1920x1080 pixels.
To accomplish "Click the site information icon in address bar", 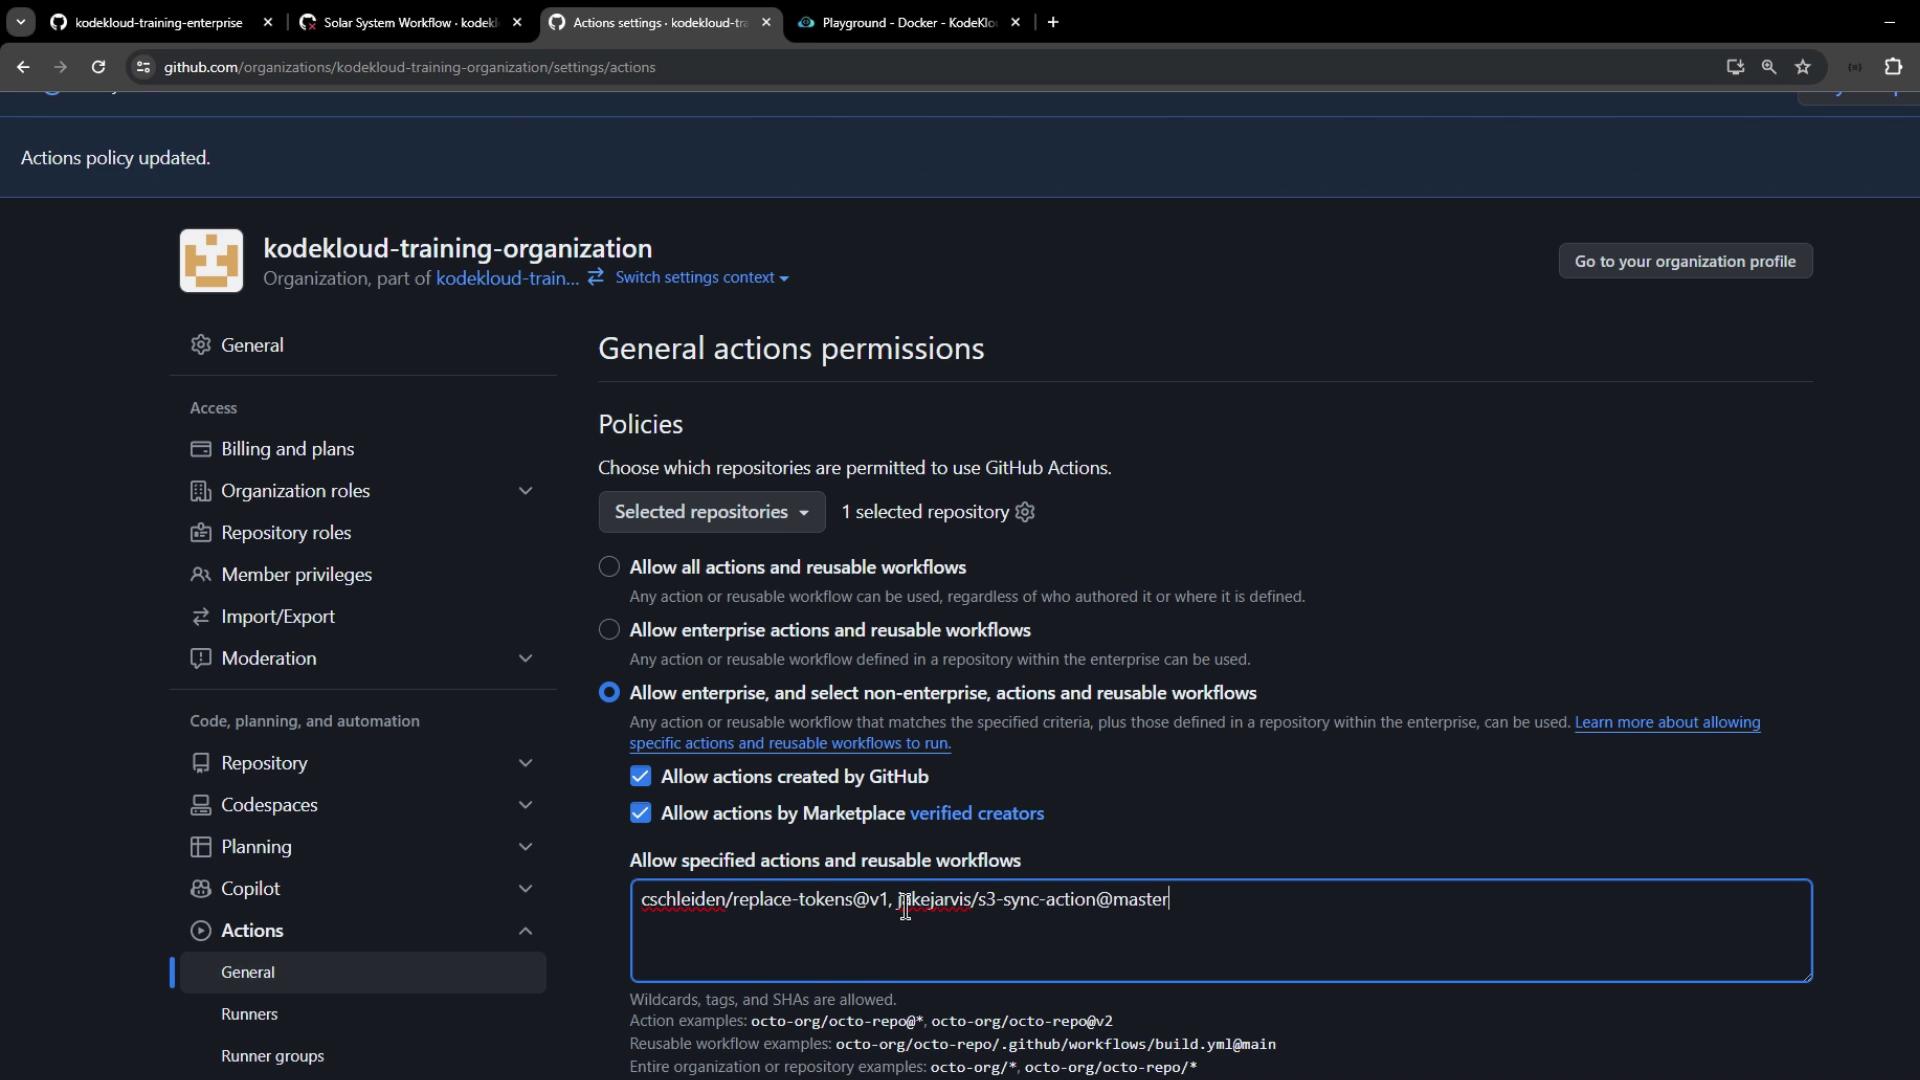I will click(x=143, y=67).
